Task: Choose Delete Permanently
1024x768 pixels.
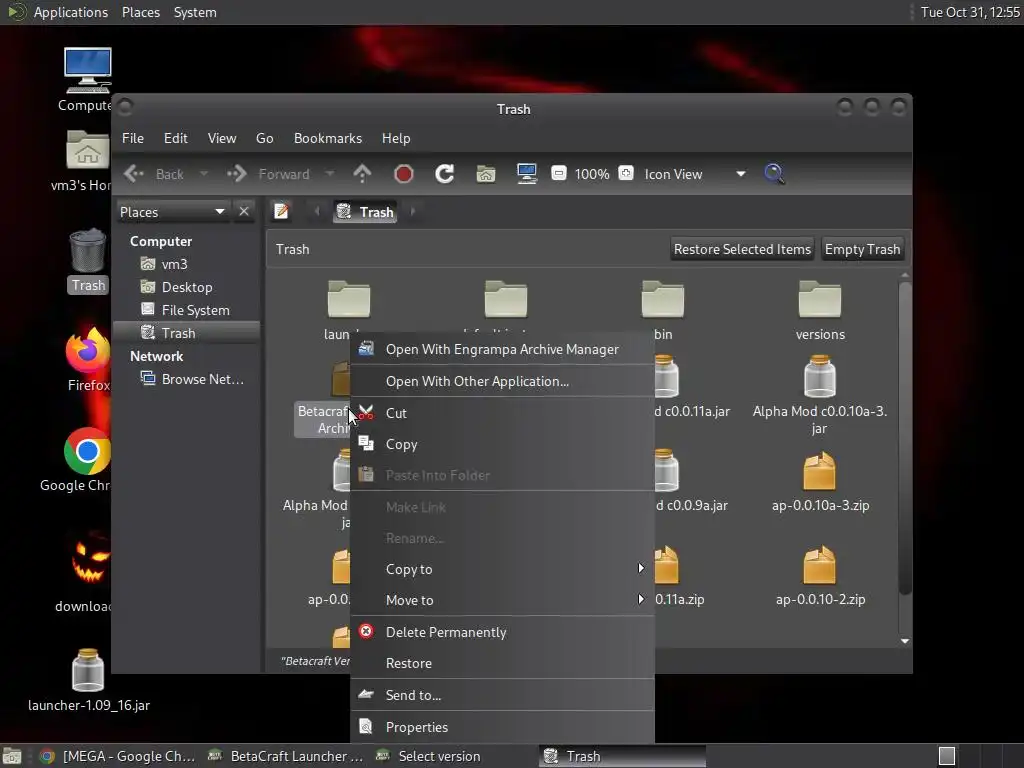Action: (x=503, y=632)
